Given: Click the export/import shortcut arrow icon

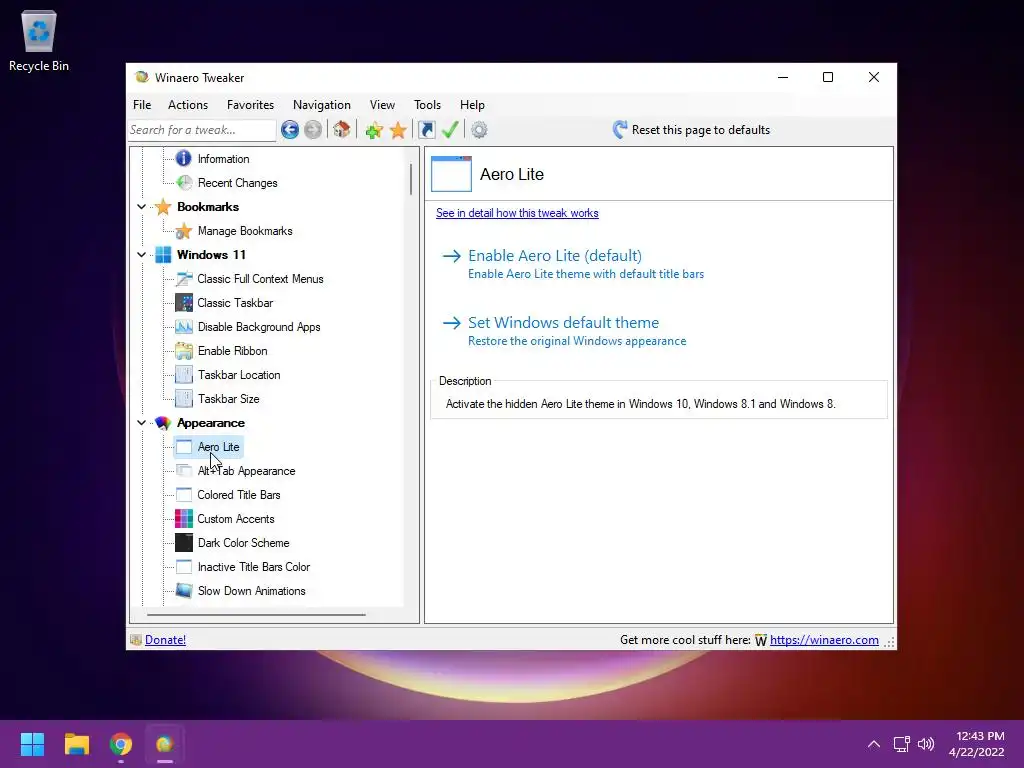Looking at the screenshot, I should click(426, 130).
